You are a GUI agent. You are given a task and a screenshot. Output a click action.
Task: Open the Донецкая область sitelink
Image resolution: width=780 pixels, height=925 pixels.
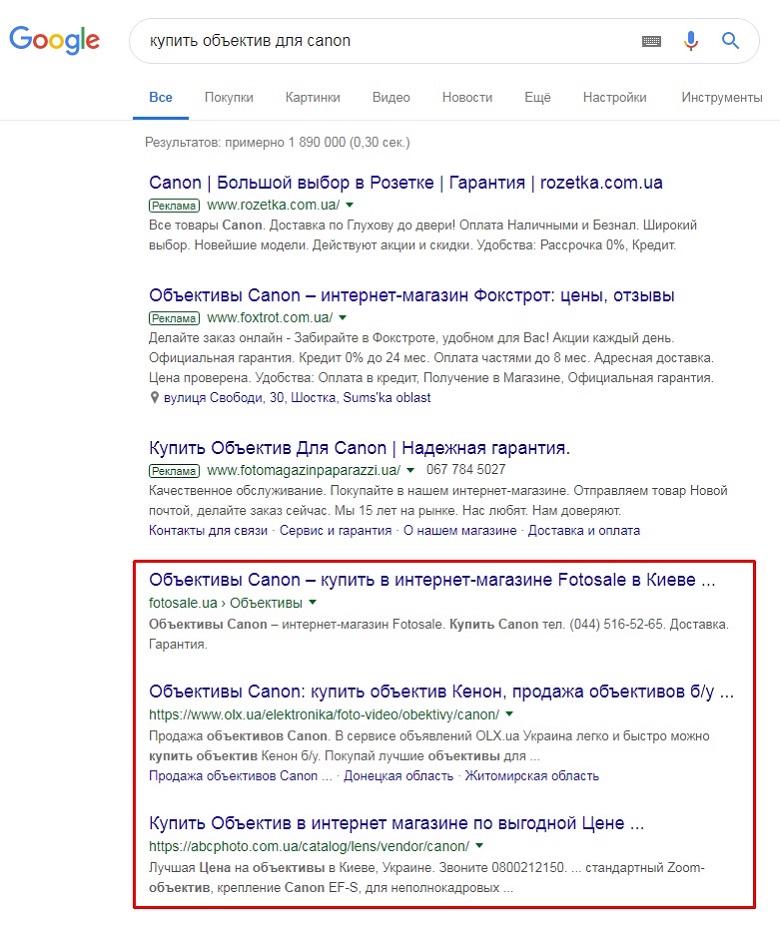pos(398,776)
